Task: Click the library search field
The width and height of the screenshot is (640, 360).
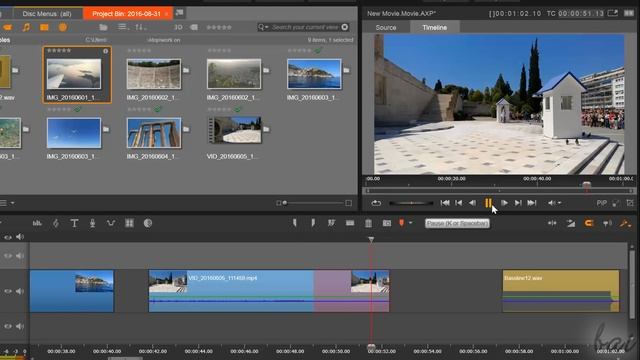Action: tap(305, 27)
